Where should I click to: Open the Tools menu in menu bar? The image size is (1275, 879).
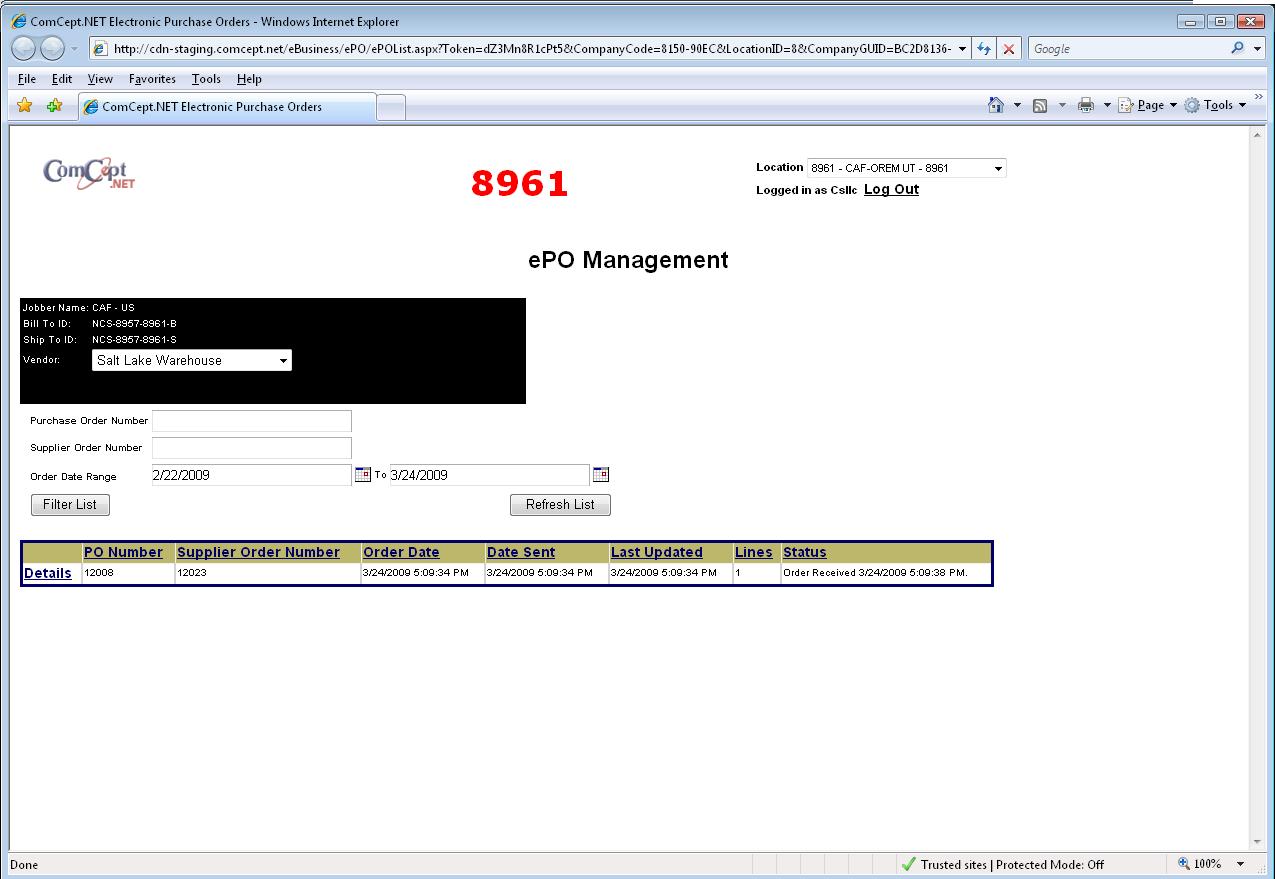tap(206, 79)
